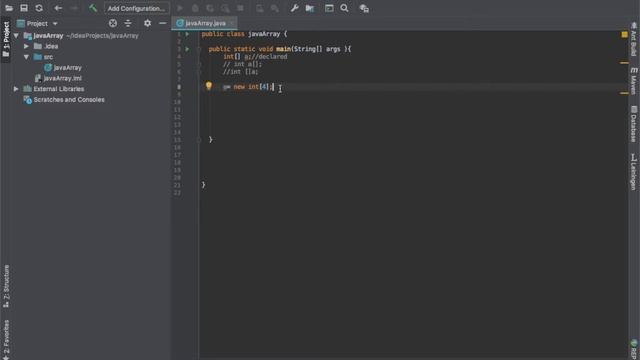This screenshot has height=360, width=640.
Task: Click the 'int[] a;//declared' code line
Action: [255, 57]
